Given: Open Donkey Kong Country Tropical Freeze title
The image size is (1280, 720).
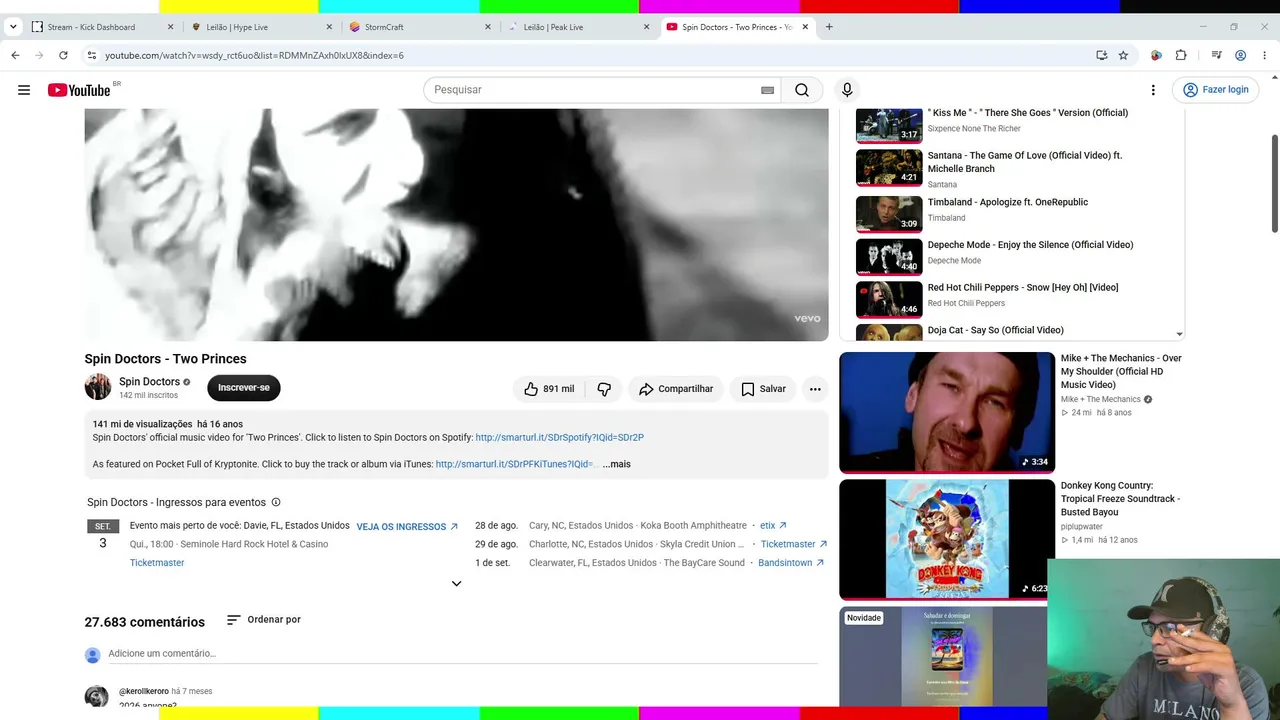Looking at the screenshot, I should pos(1120,499).
